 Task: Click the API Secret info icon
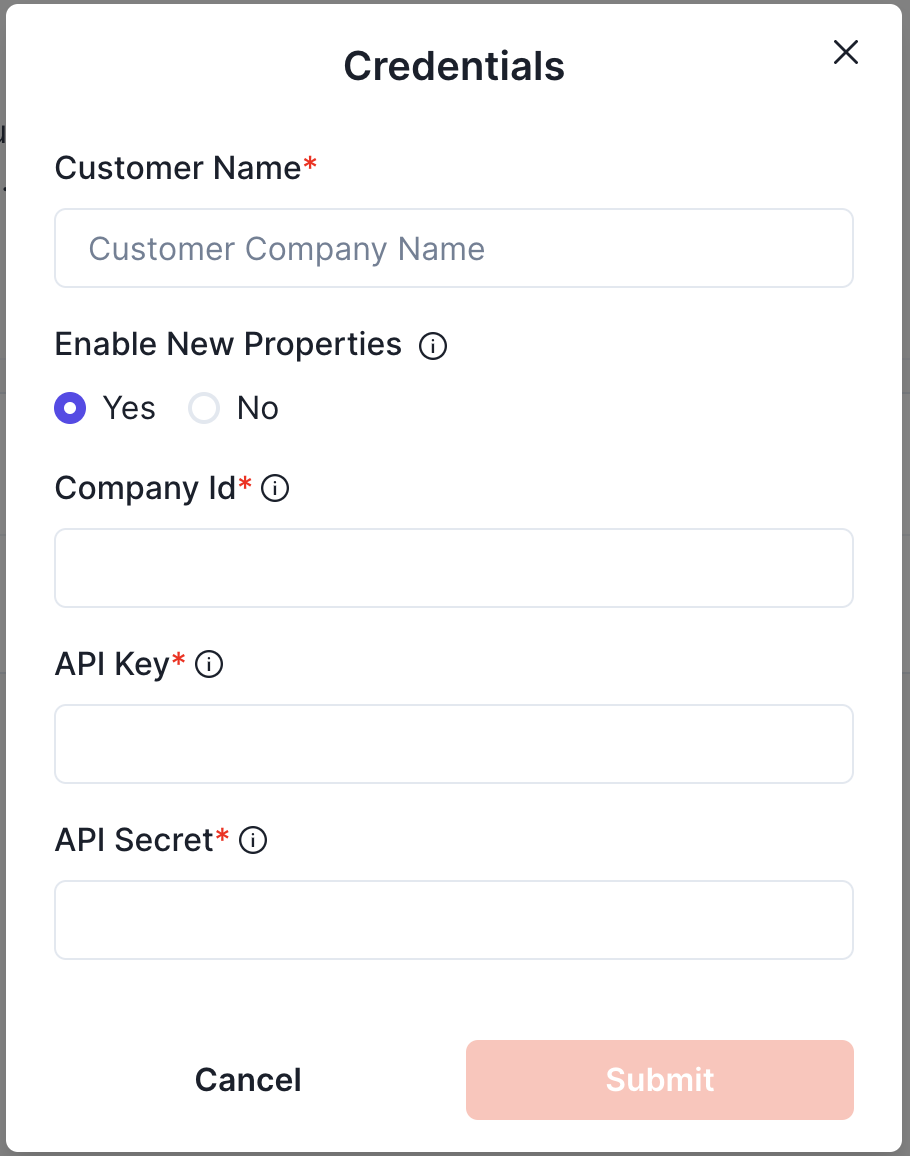point(254,840)
